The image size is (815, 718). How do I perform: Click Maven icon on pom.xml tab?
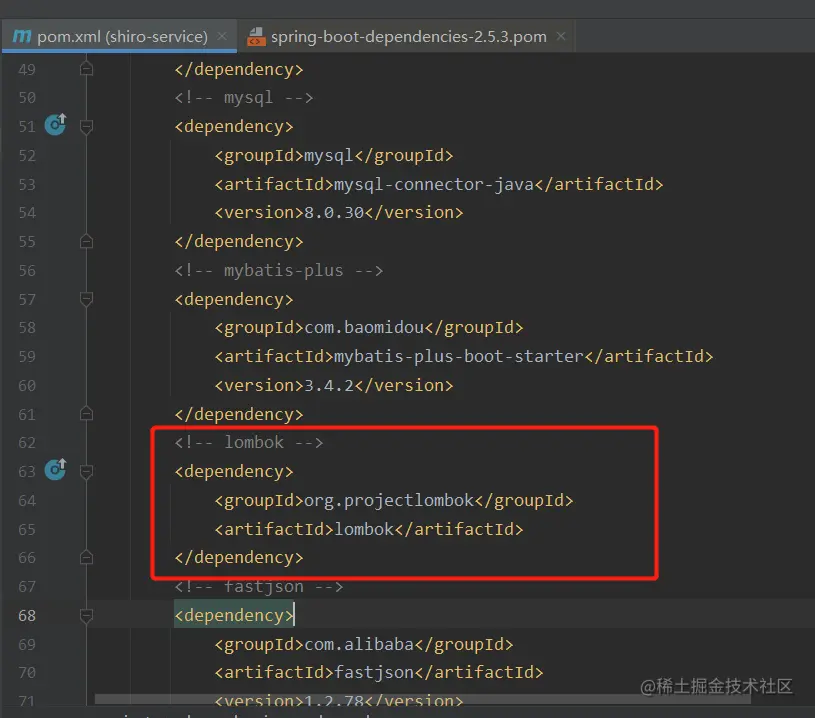click(x=21, y=36)
